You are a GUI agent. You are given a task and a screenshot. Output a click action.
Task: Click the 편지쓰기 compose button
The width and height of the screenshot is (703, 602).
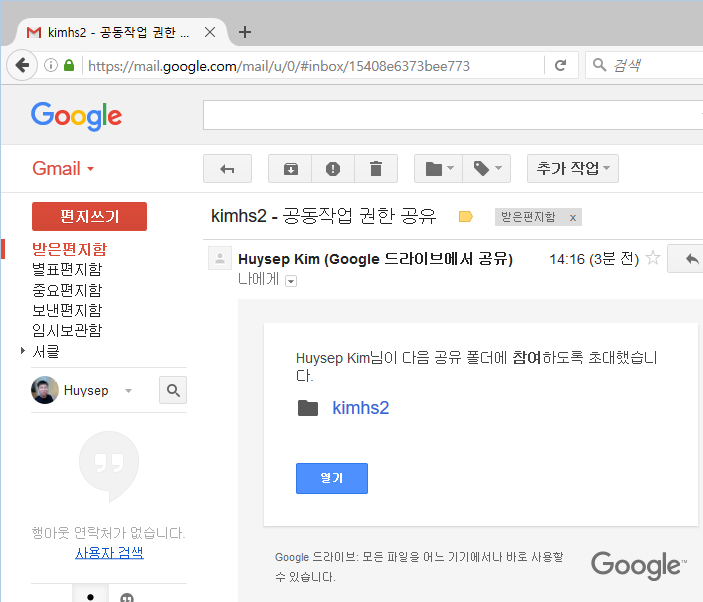click(89, 217)
